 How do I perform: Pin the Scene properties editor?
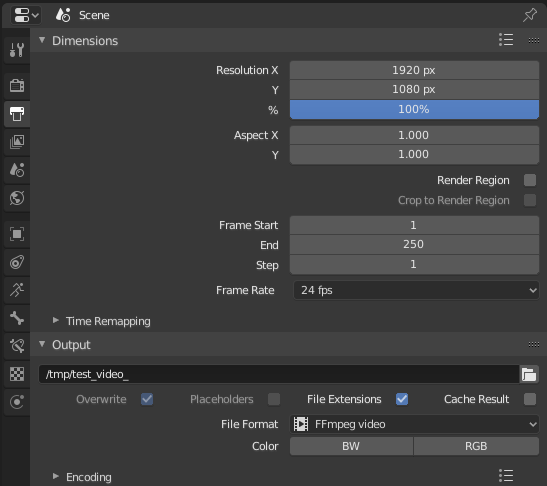[x=530, y=15]
